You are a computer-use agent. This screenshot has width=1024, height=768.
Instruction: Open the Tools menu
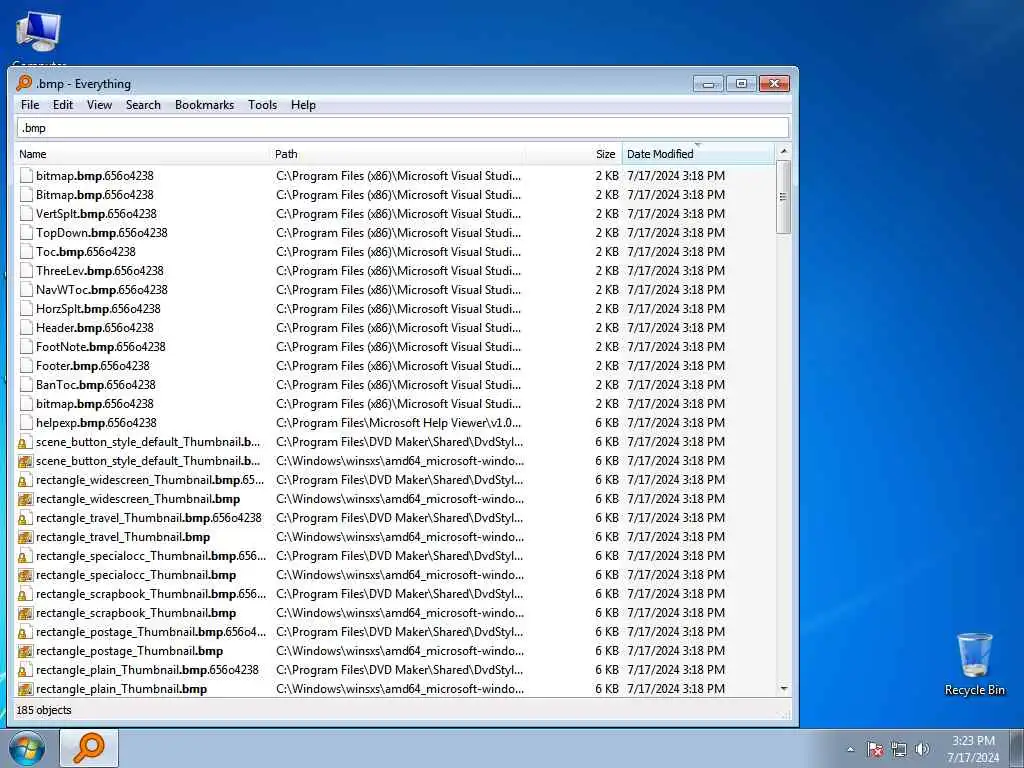263,105
